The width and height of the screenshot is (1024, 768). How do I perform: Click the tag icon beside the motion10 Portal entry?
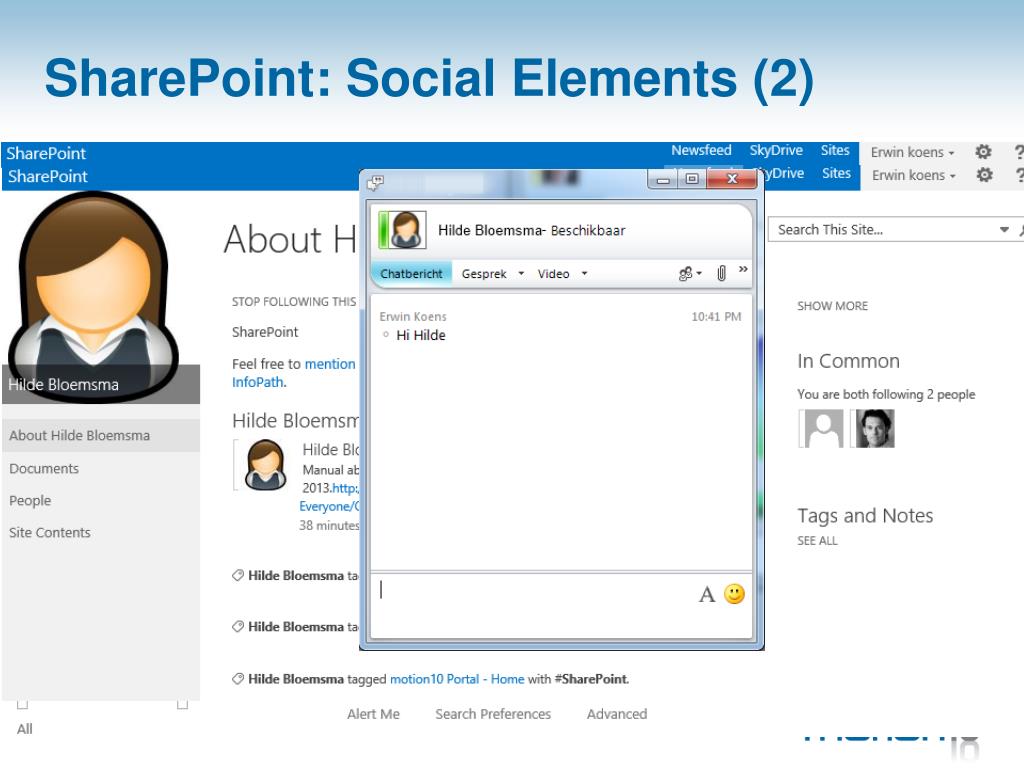(238, 679)
